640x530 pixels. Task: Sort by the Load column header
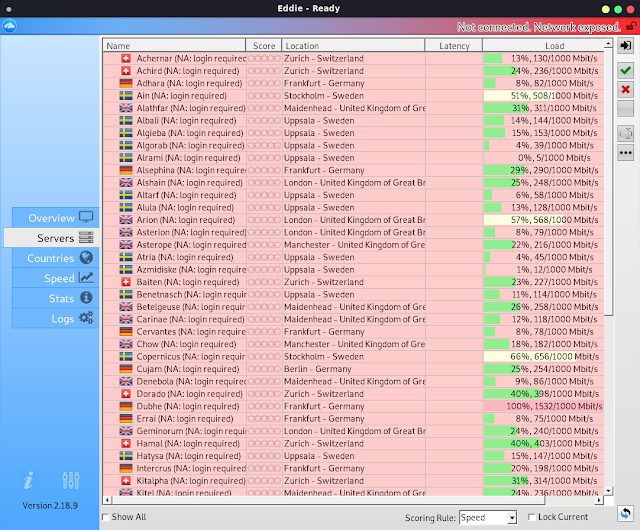(544, 45)
